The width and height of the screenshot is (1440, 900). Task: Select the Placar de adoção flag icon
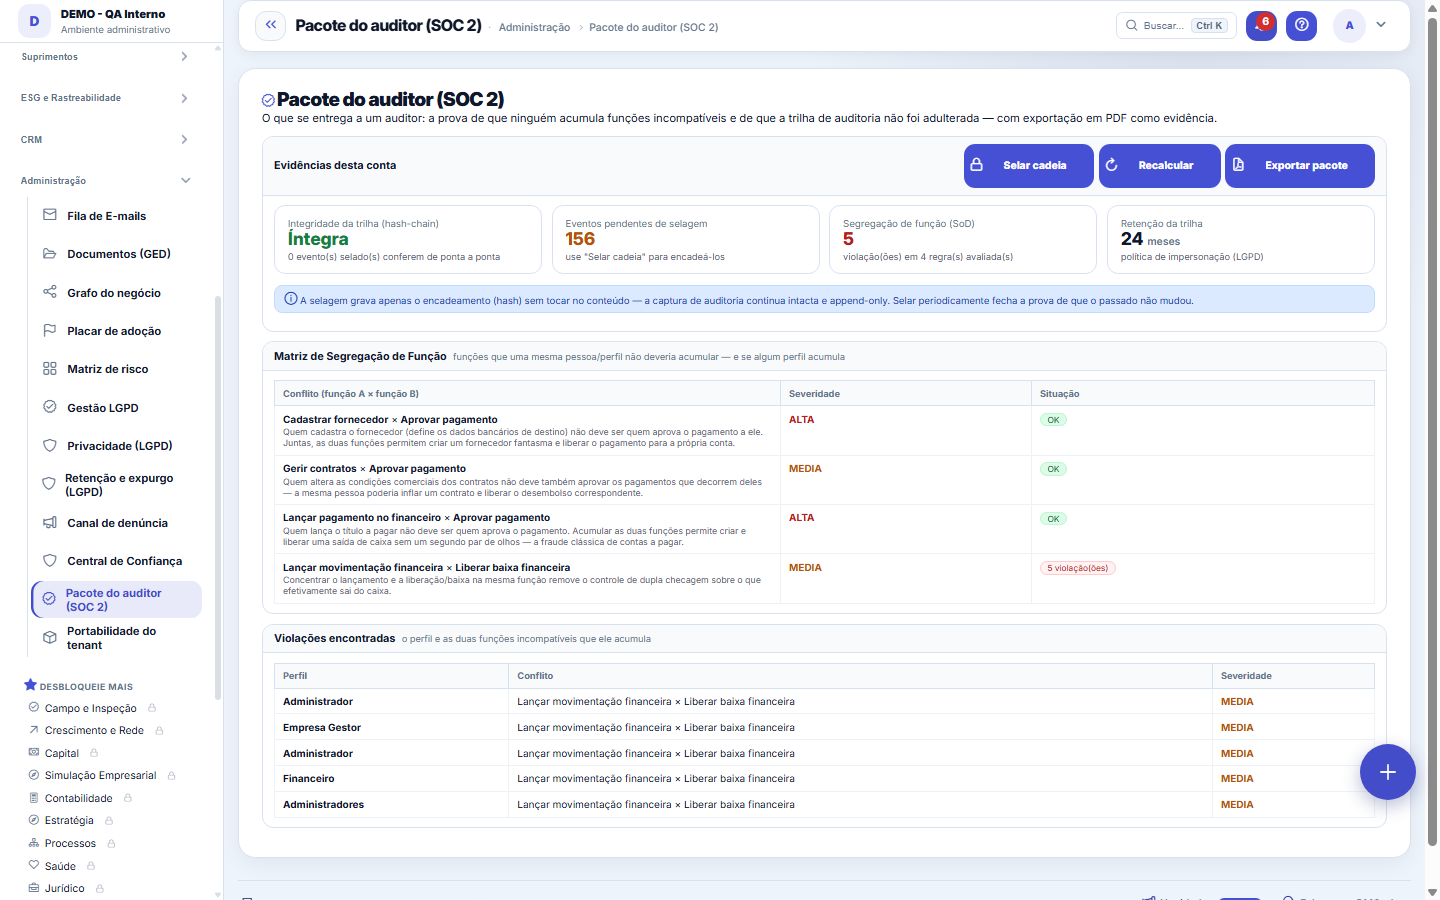click(x=49, y=330)
